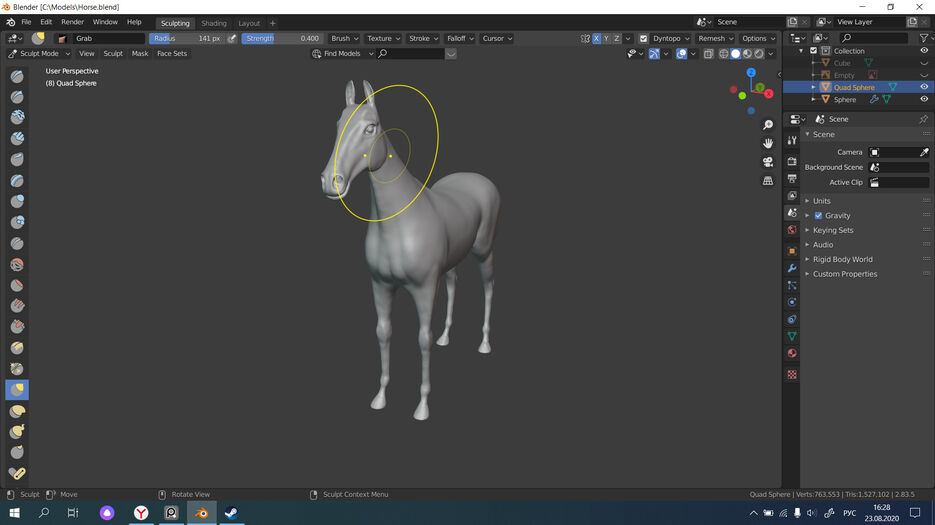Open the Render properties tab

coord(792,161)
